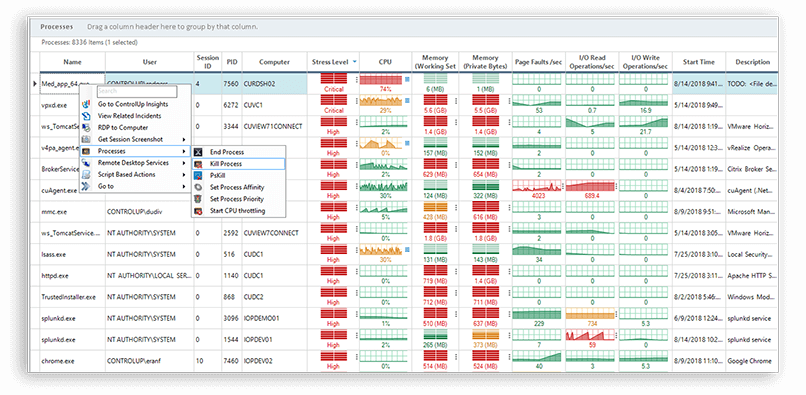806x395 pixels.
Task: Click the PsKill icon in the submenu
Action: coord(198,175)
